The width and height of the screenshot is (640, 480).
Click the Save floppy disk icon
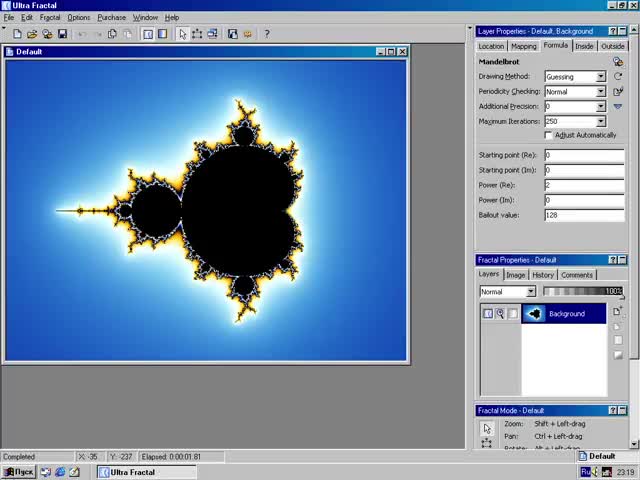click(x=62, y=34)
